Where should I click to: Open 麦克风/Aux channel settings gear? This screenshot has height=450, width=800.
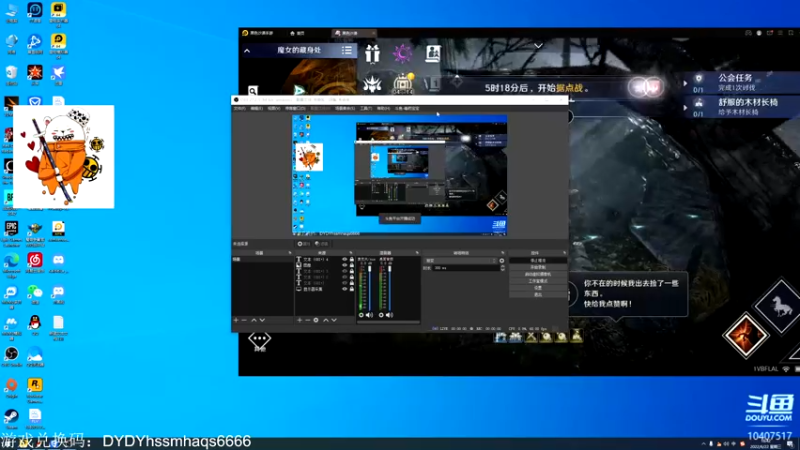(x=361, y=315)
